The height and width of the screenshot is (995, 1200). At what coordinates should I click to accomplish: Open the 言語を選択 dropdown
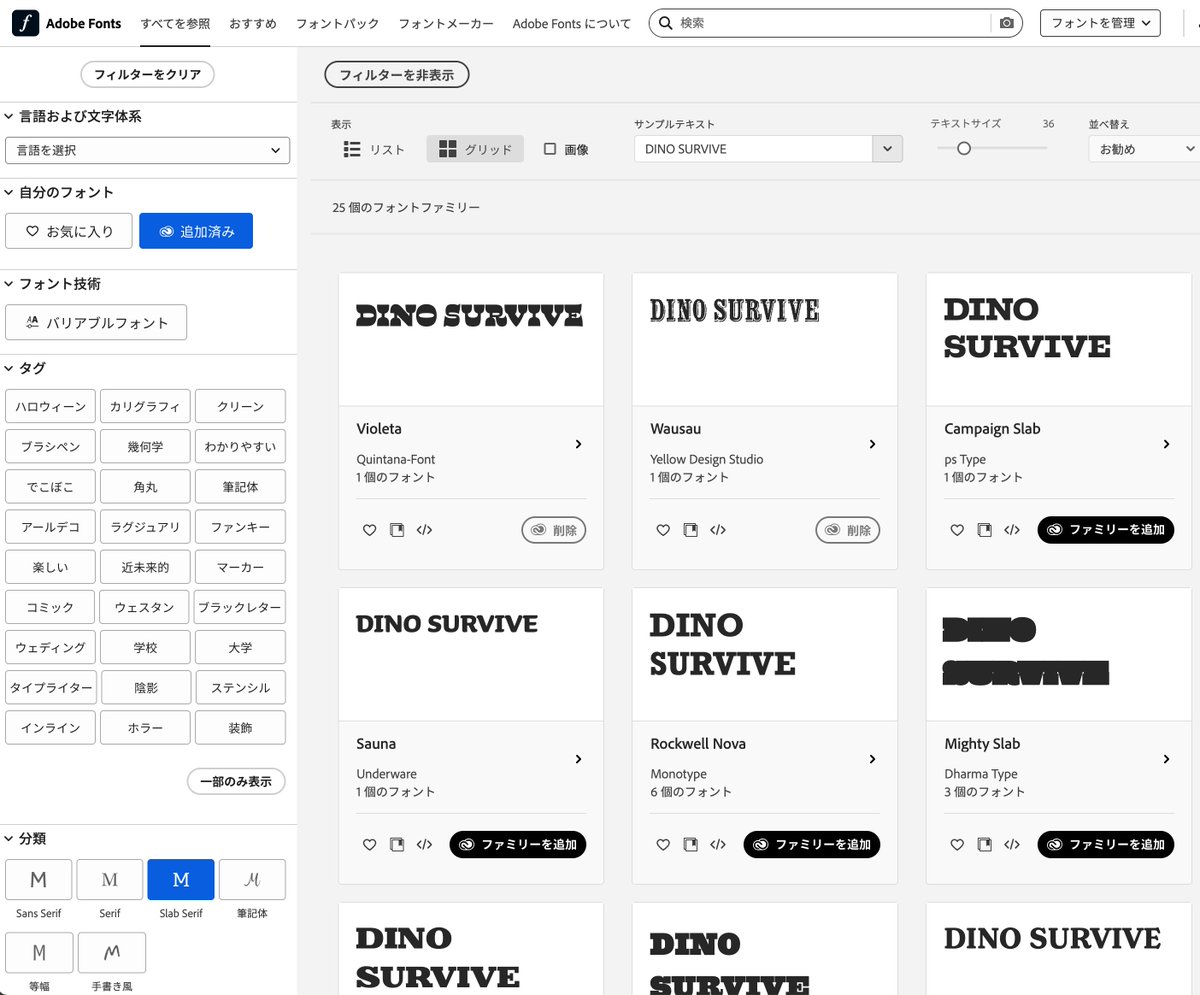(x=147, y=150)
